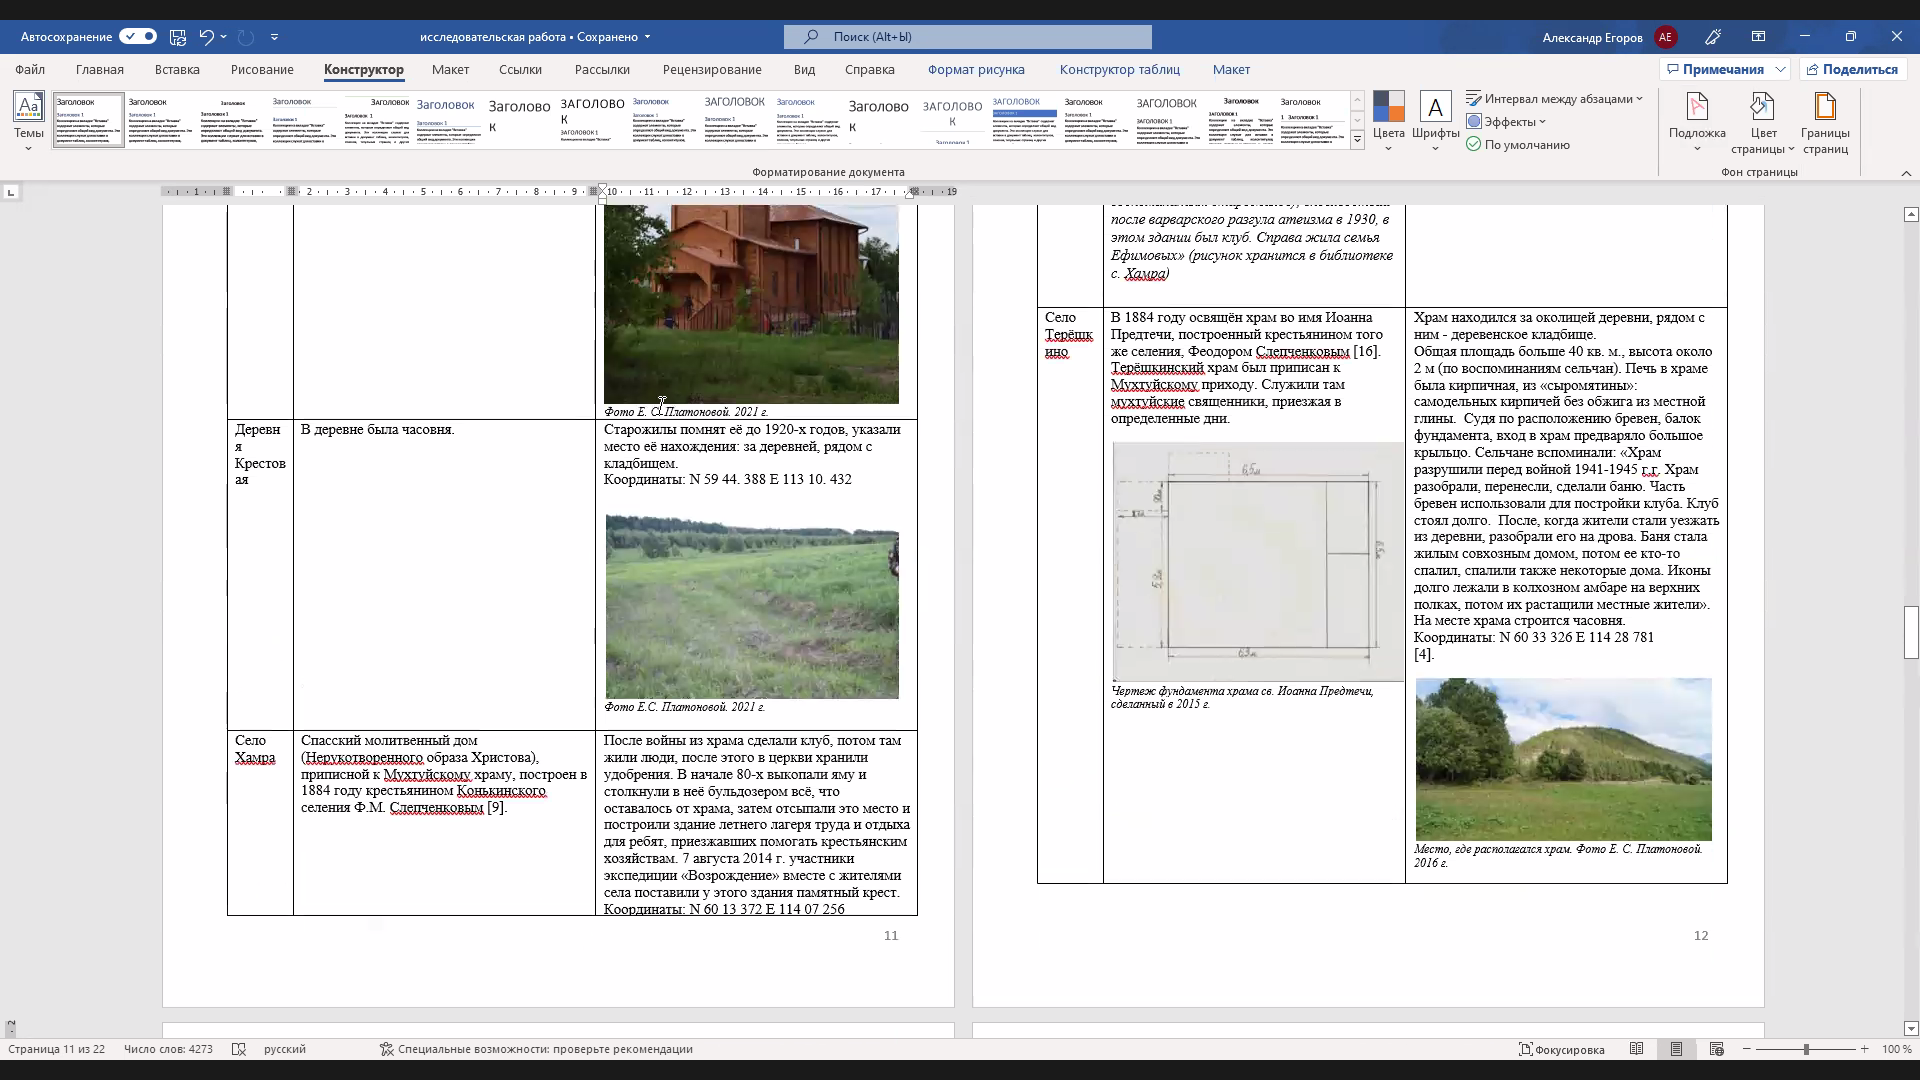1920x1080 pixels.
Task: Switch to Read Mode view
Action: point(1637,1049)
